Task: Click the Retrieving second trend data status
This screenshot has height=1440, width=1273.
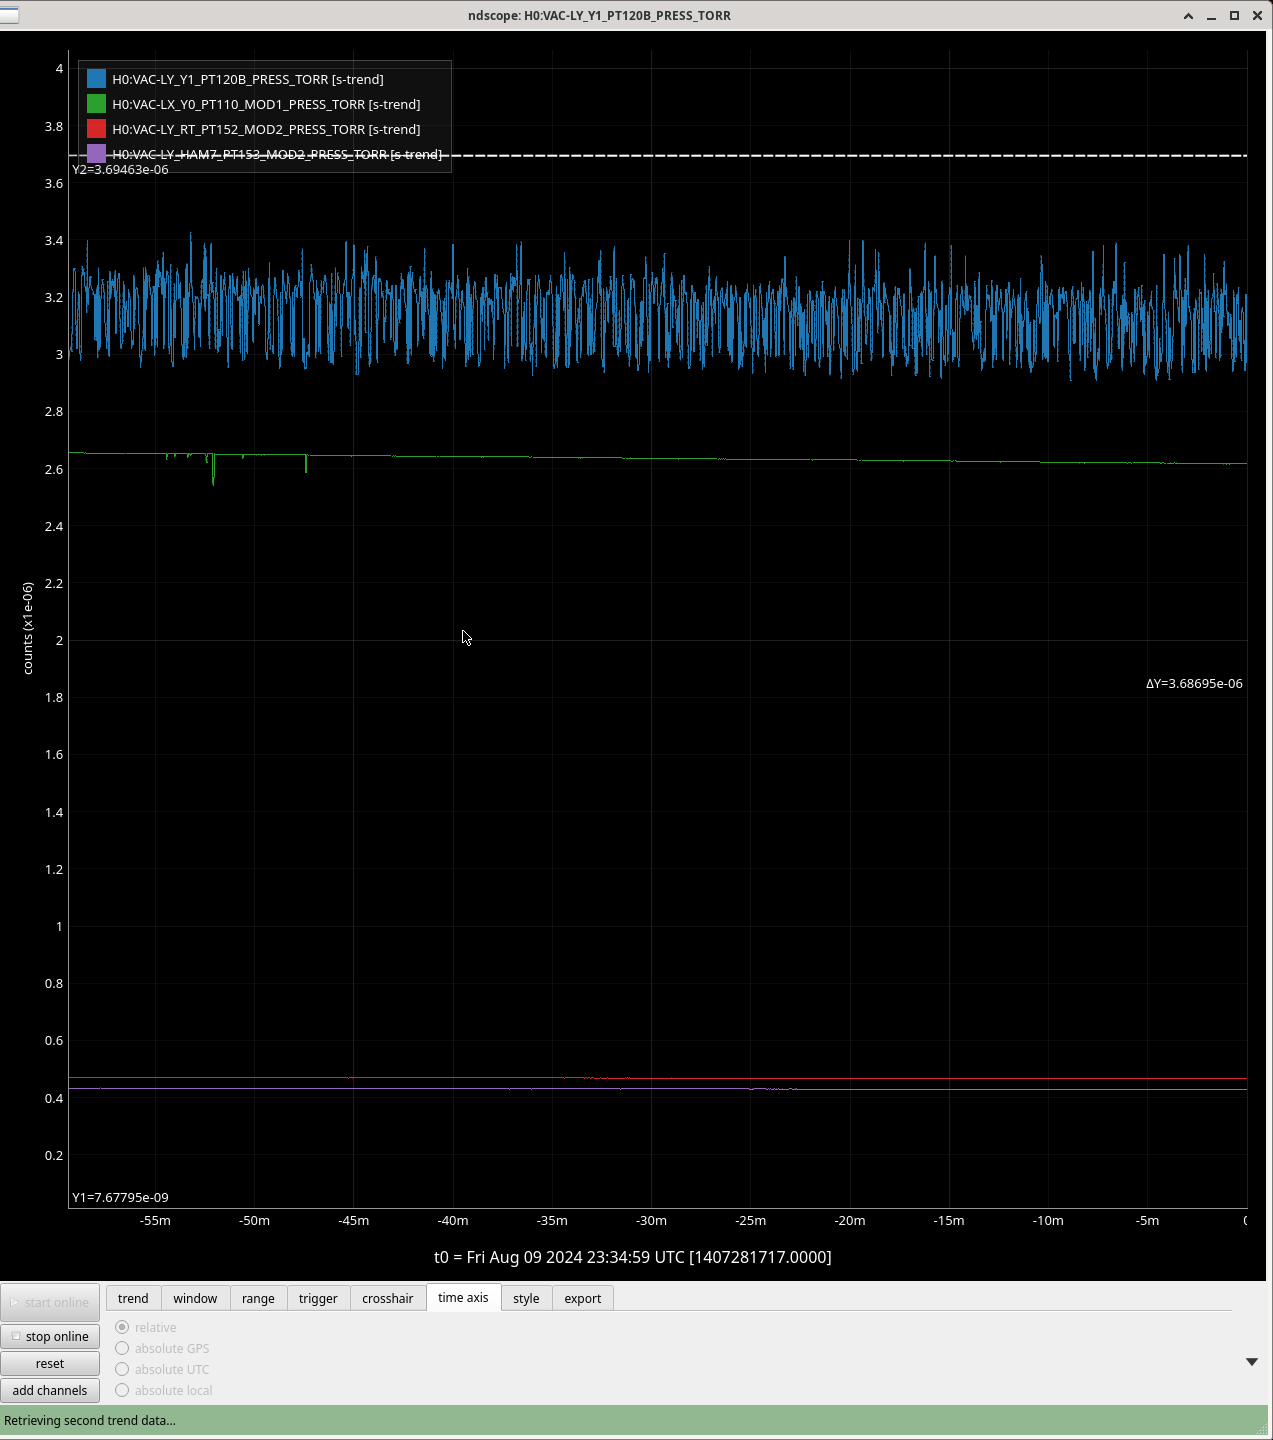Action: (x=90, y=1420)
